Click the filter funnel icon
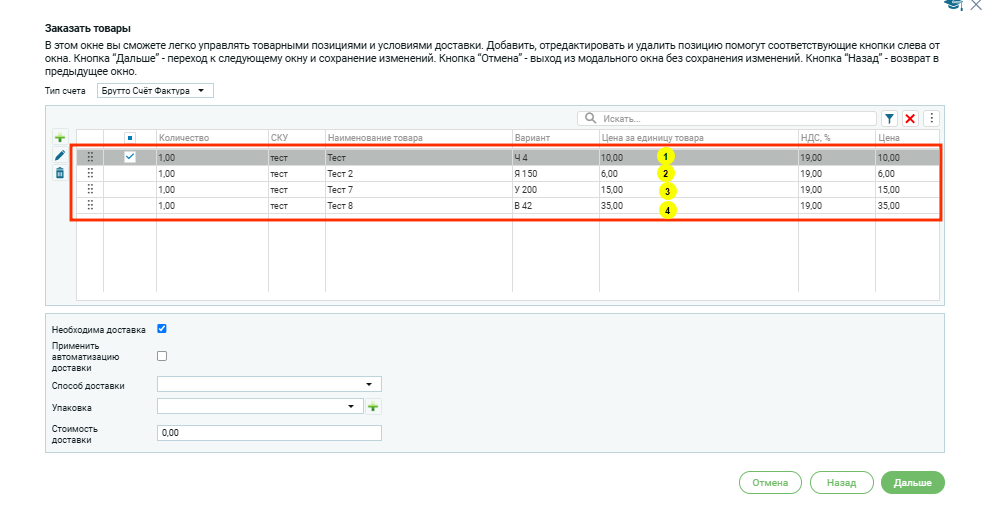982x509 pixels. (x=889, y=118)
